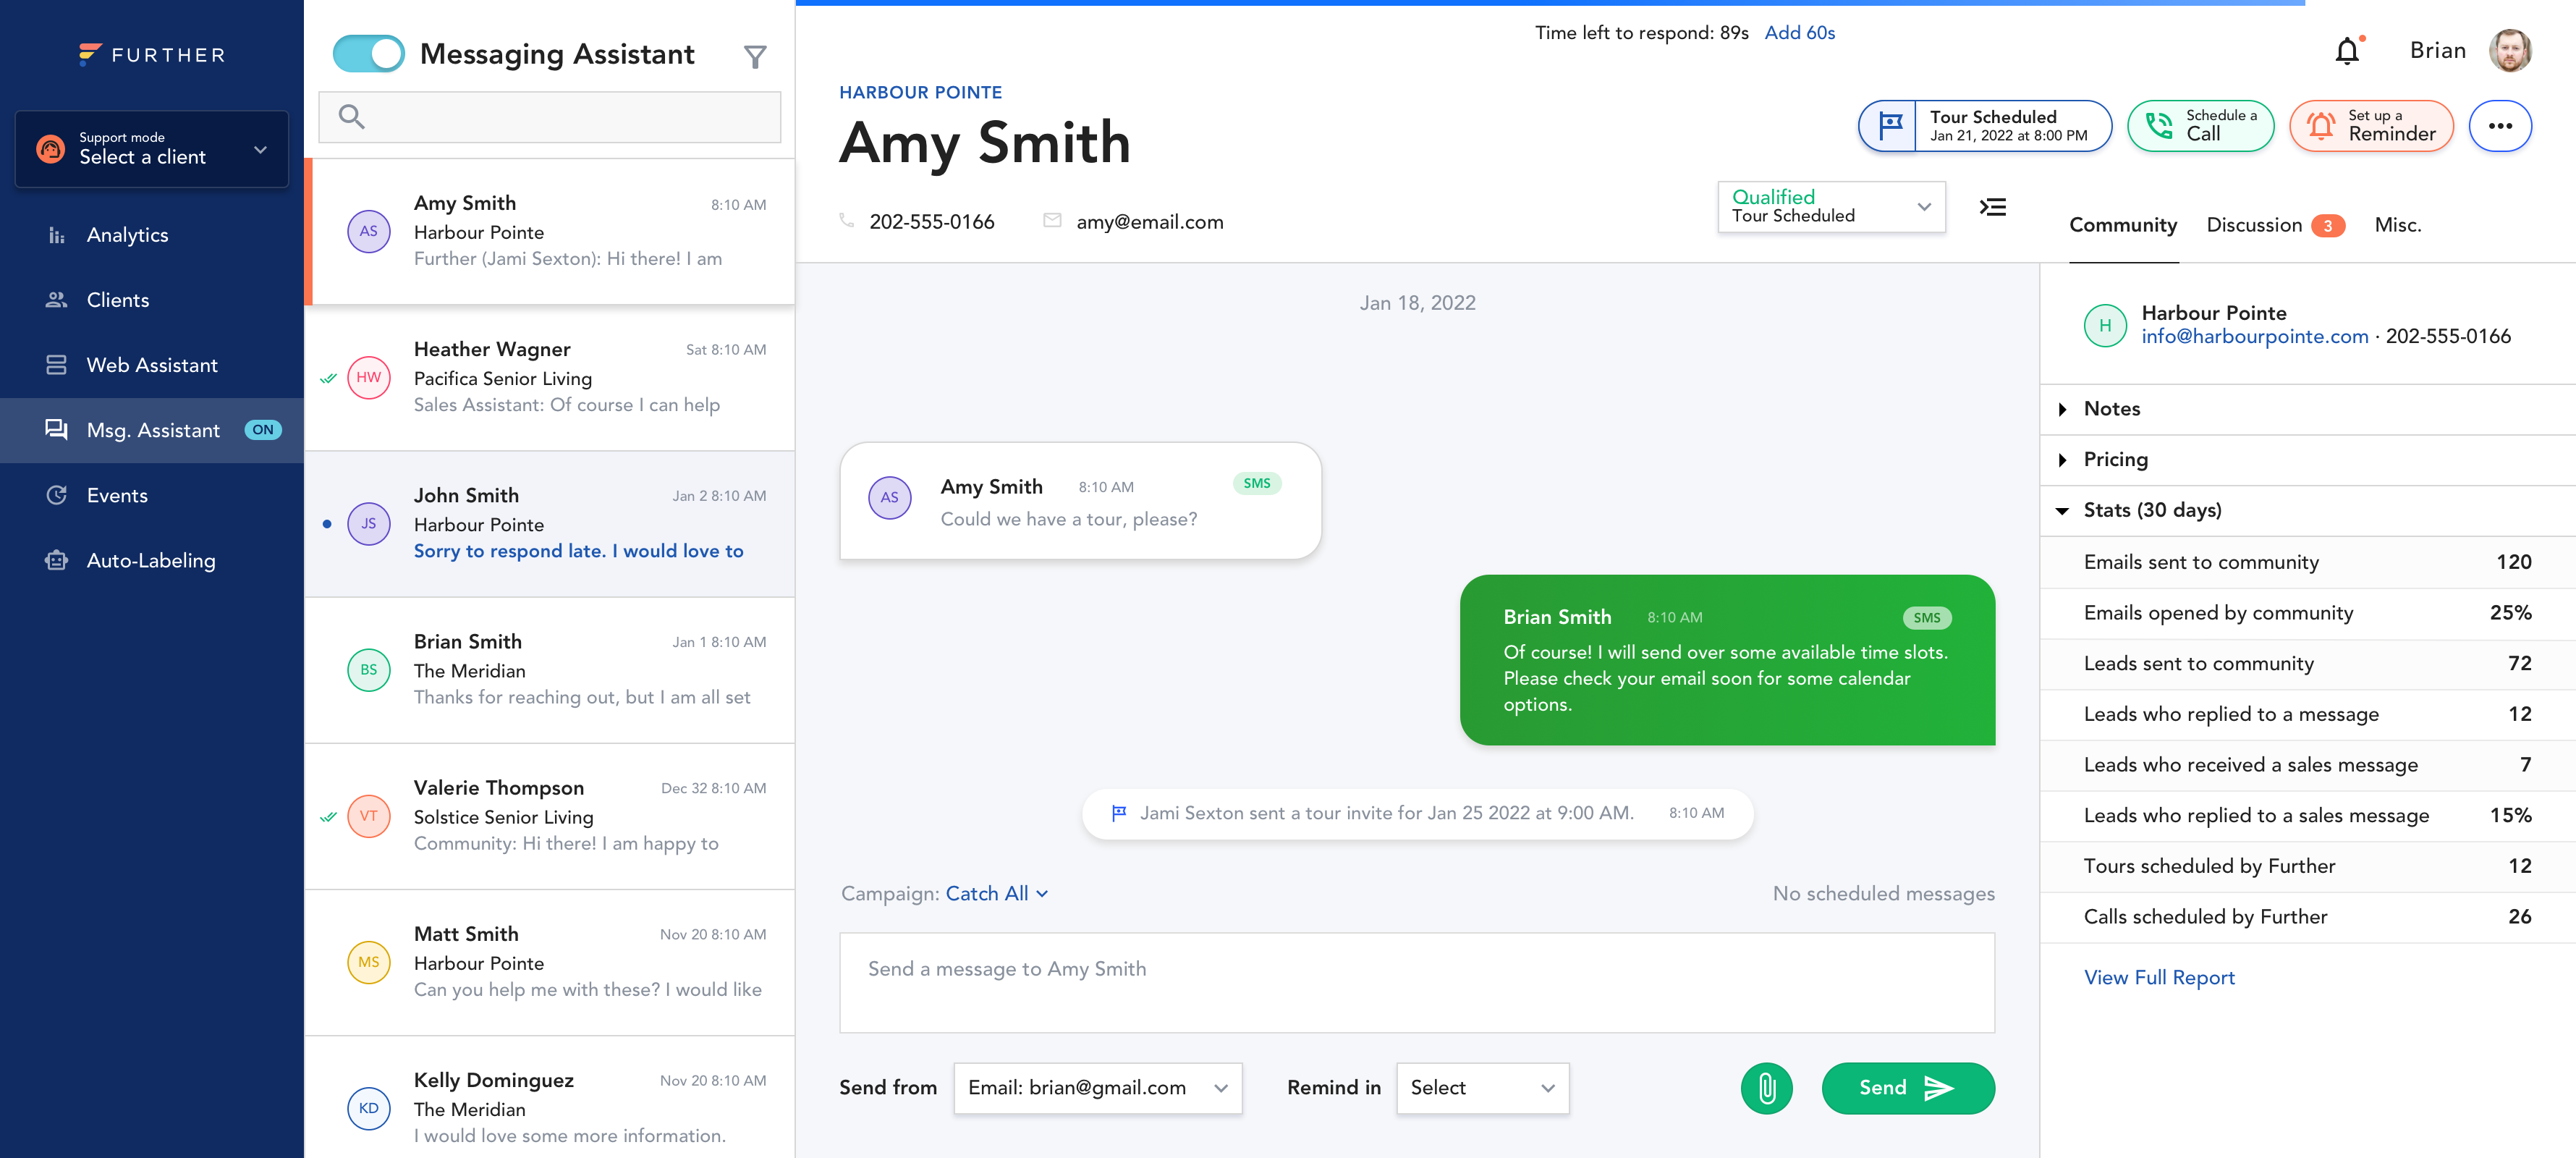Image resolution: width=2576 pixels, height=1158 pixels.
Task: Click response time progress bar
Action: pyautogui.click(x=1550, y=3)
